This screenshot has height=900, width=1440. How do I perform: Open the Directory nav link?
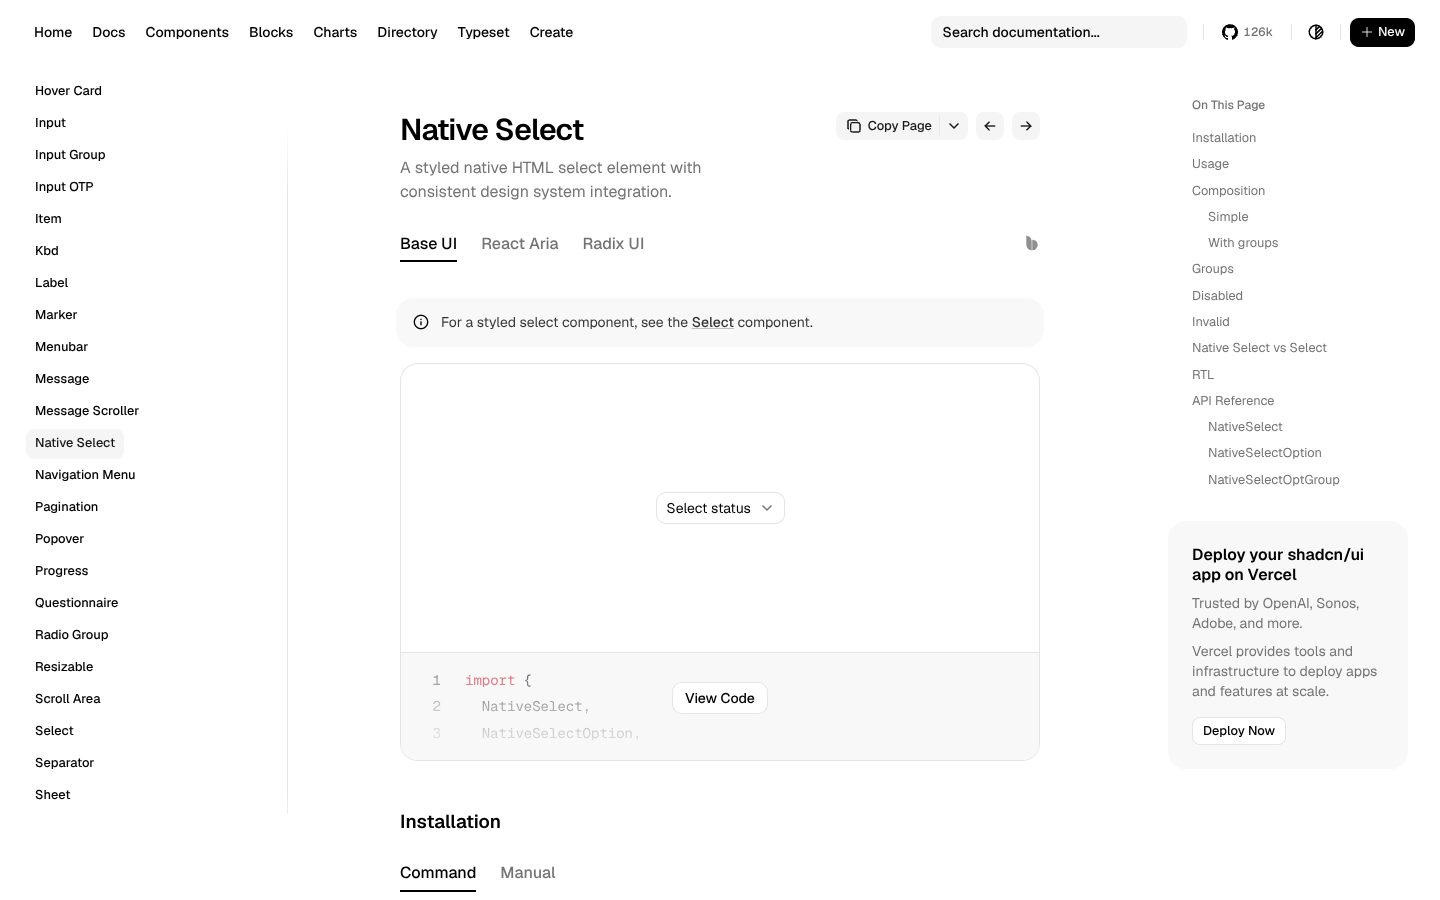coord(407,32)
